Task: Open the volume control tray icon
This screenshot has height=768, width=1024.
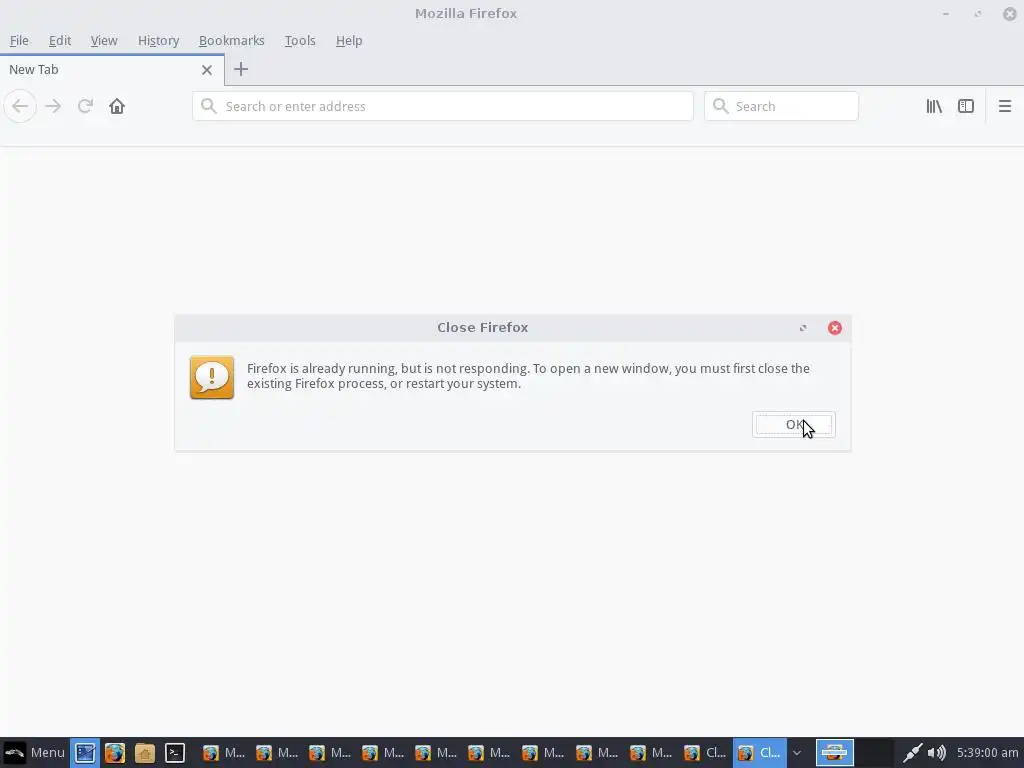Action: [936, 753]
